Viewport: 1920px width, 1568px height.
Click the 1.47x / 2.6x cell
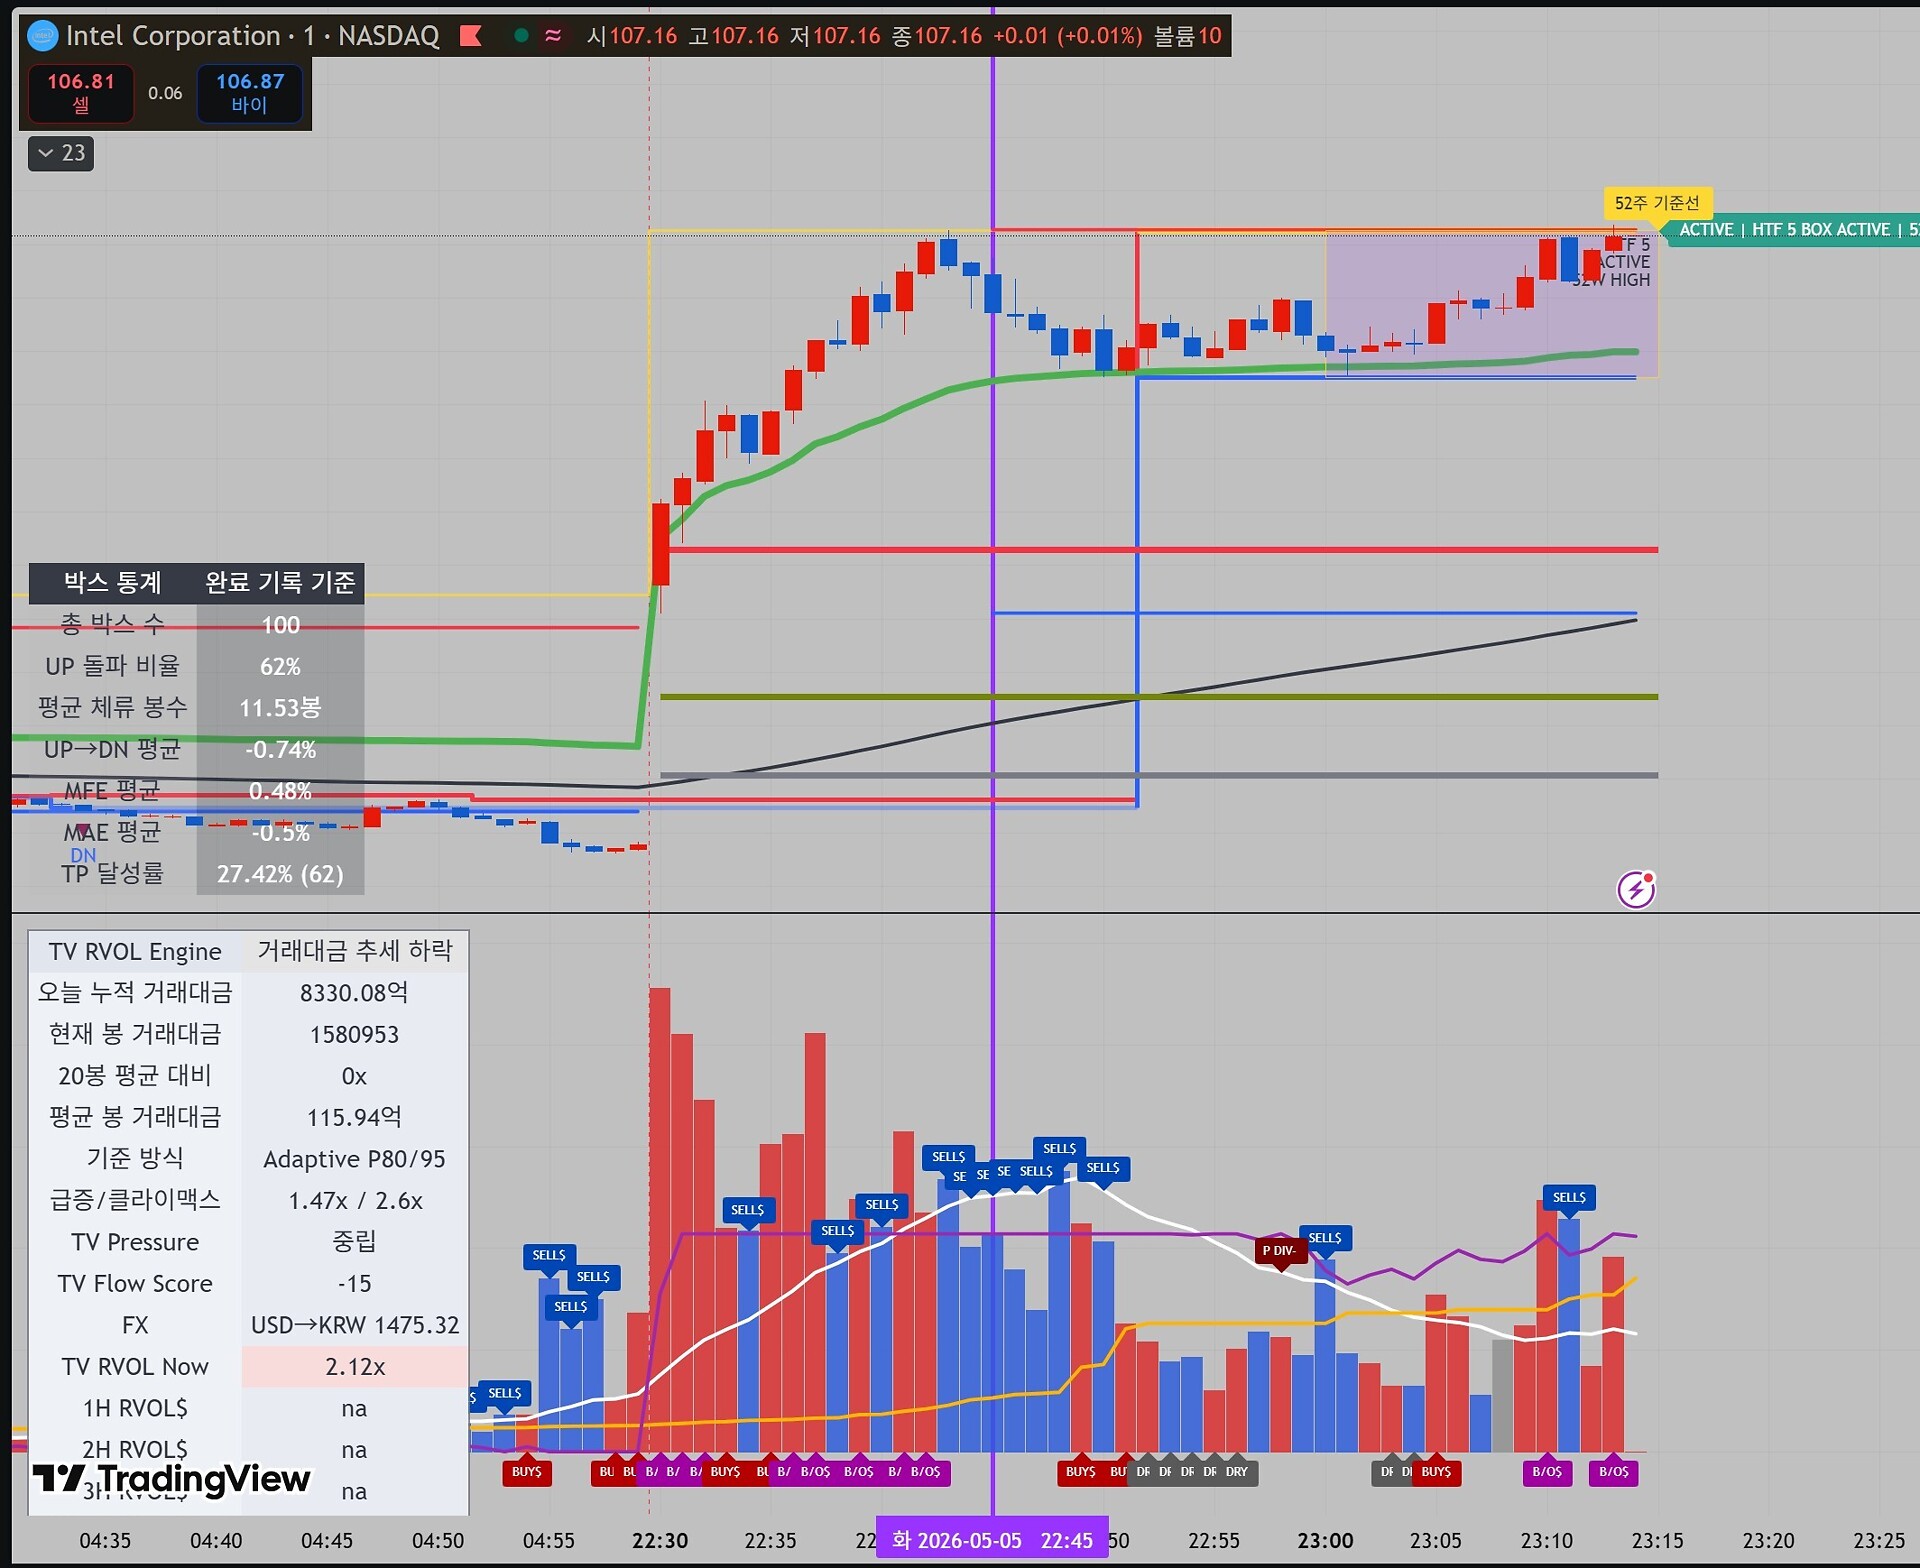click(x=355, y=1200)
